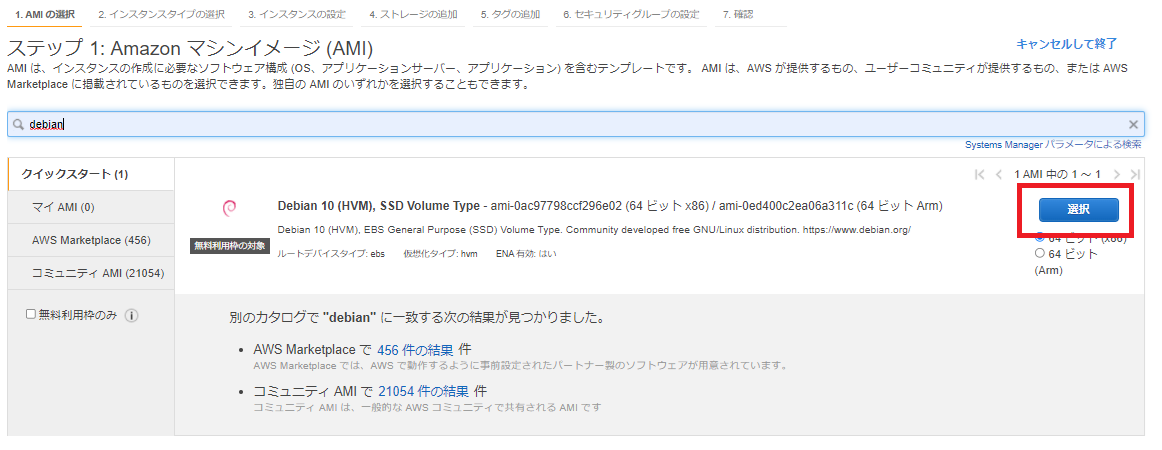Viewport: 1162px width, 450px height.
Task: Open Systems Manager パラメータによる検索 link
Action: (x=1053, y=145)
